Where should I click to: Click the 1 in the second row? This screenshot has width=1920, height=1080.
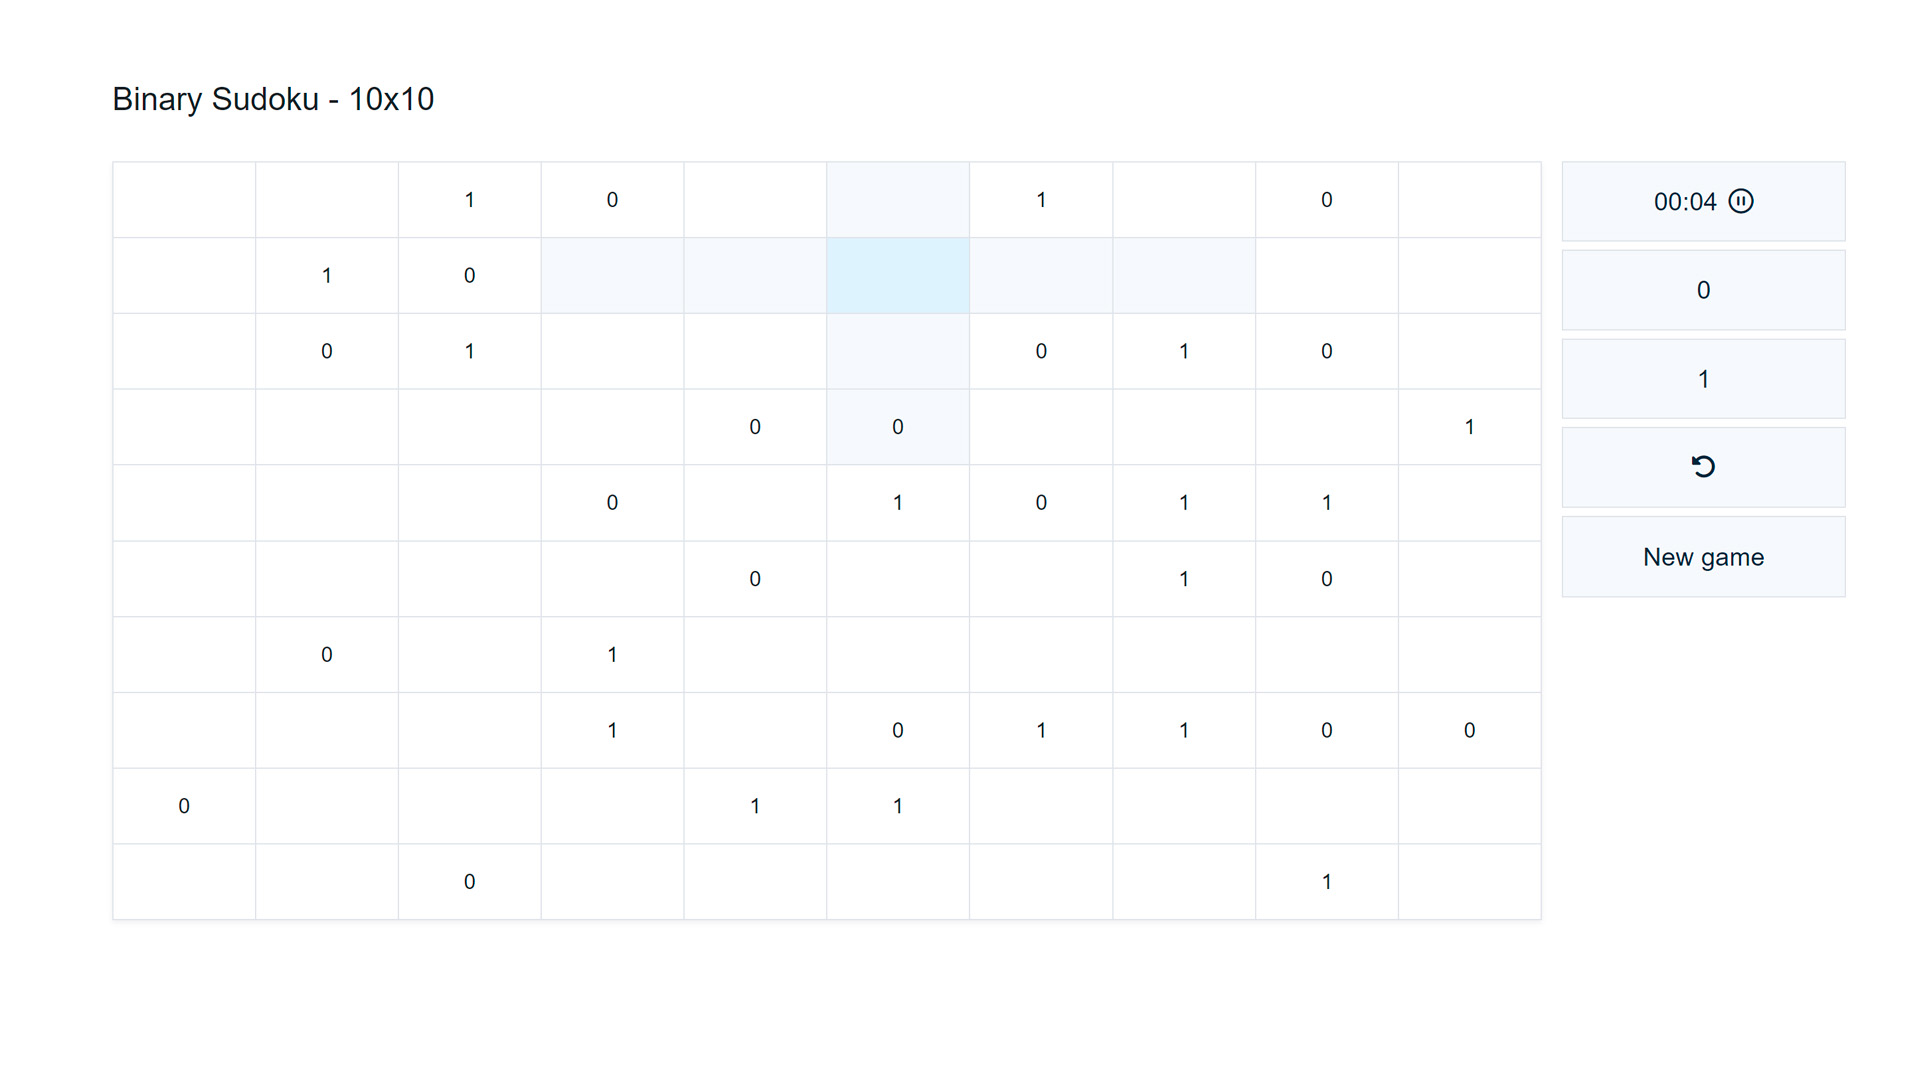click(x=327, y=275)
